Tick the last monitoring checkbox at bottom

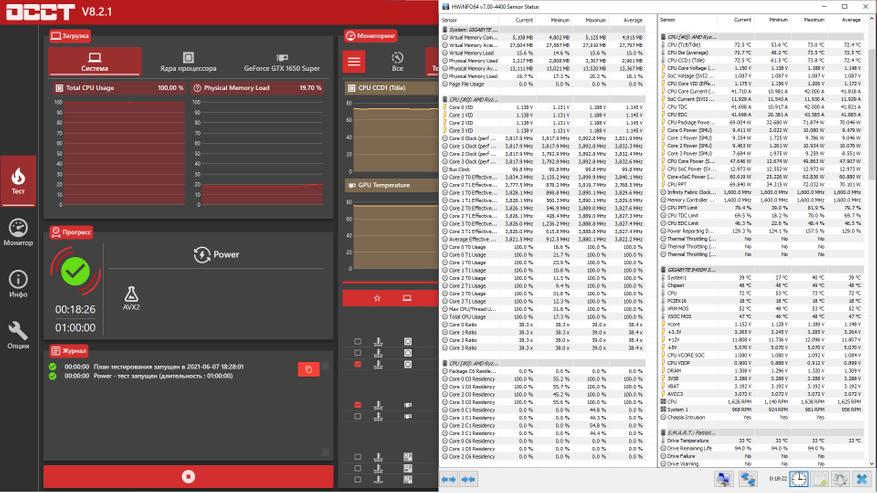tap(358, 479)
